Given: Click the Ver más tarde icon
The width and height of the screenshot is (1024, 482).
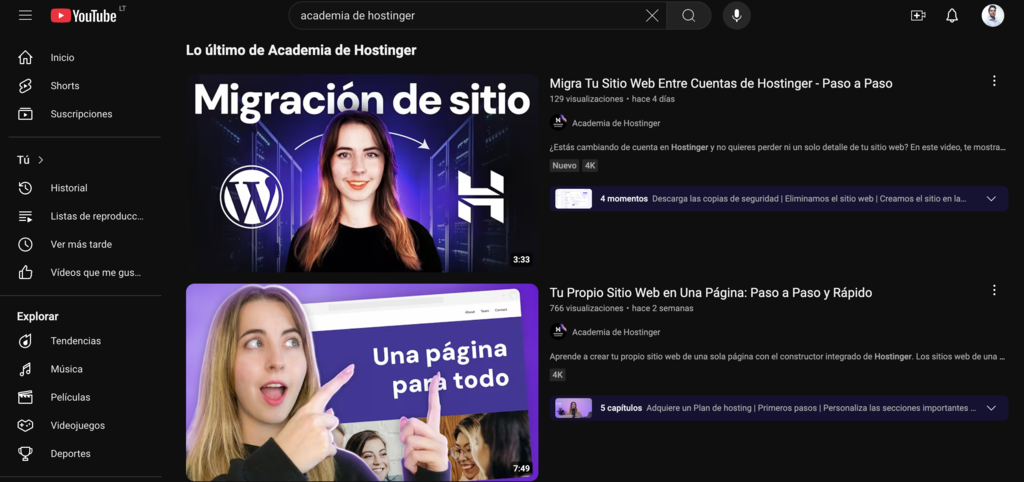Looking at the screenshot, I should coord(25,244).
